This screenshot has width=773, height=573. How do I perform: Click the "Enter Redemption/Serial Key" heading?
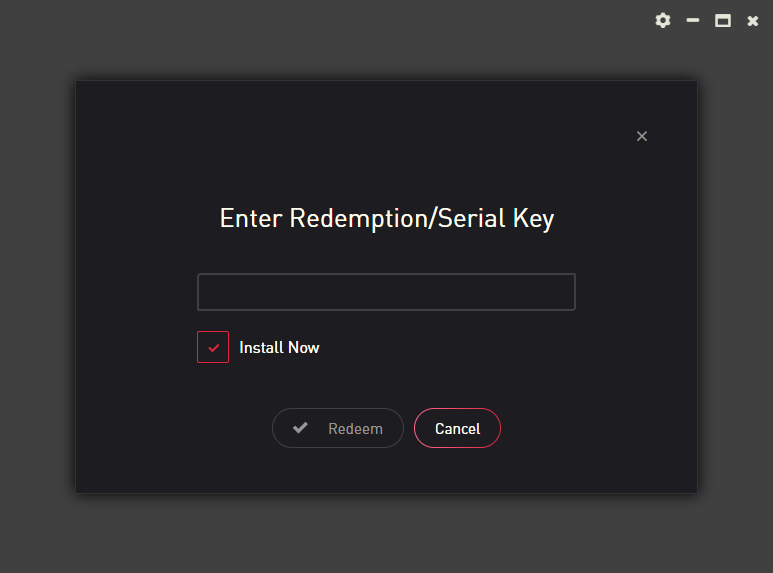pyautogui.click(x=386, y=218)
